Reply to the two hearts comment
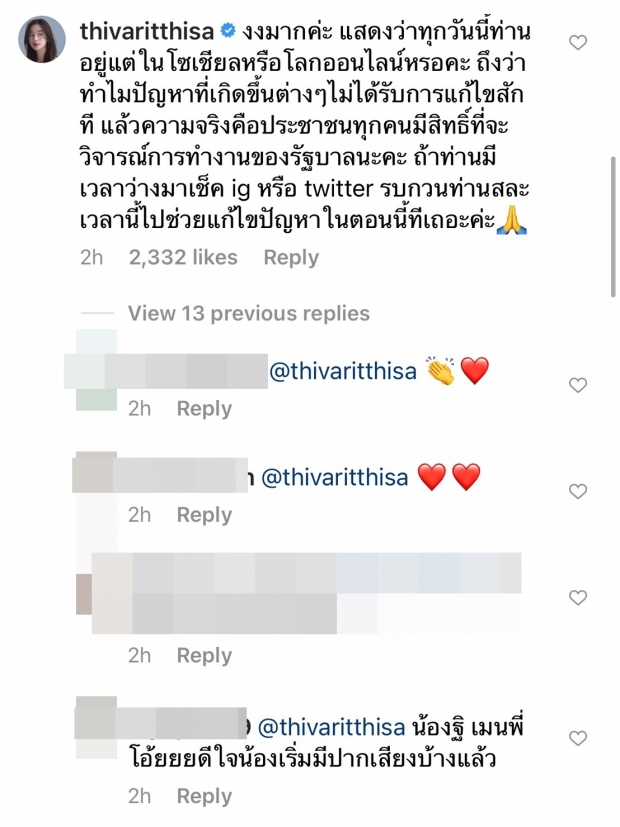620x827 pixels. click(x=204, y=515)
